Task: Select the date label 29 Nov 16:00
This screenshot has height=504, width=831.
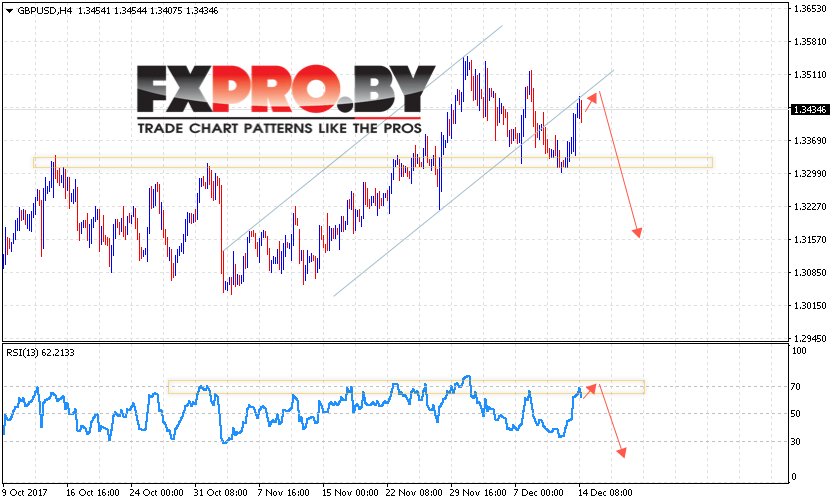Action: point(478,493)
